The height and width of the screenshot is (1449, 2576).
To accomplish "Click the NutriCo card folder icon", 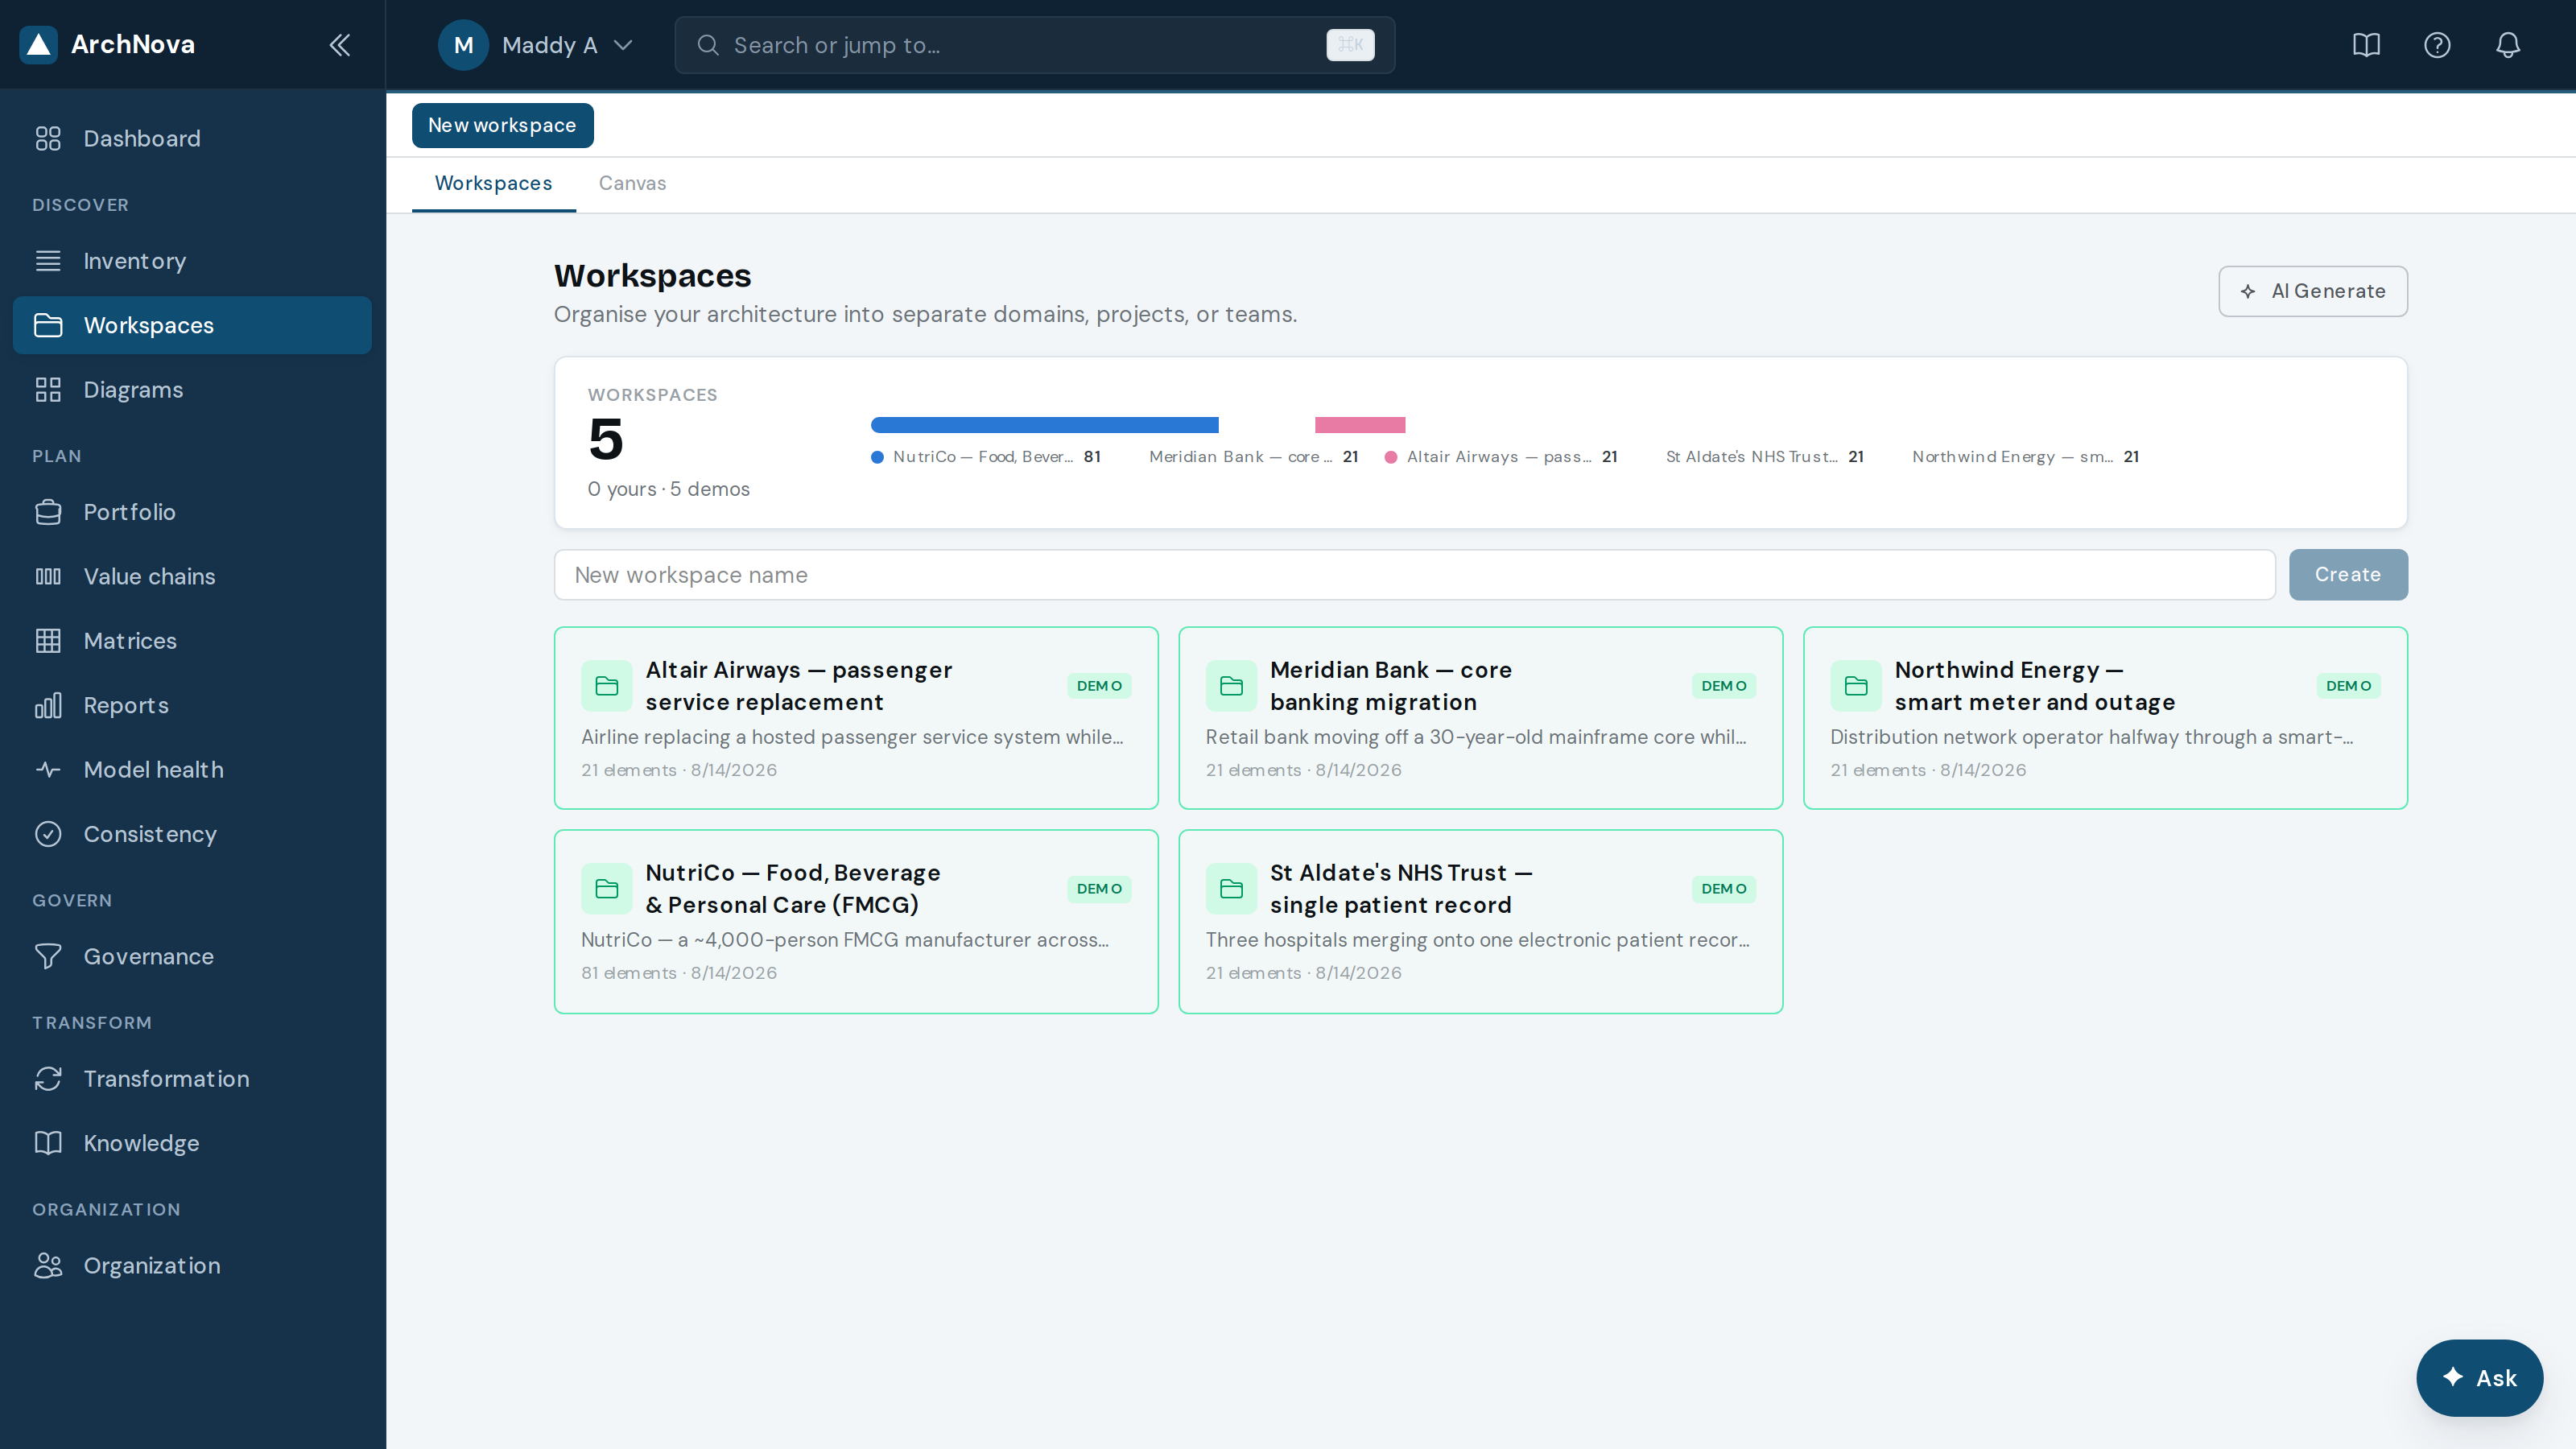I will click(607, 889).
